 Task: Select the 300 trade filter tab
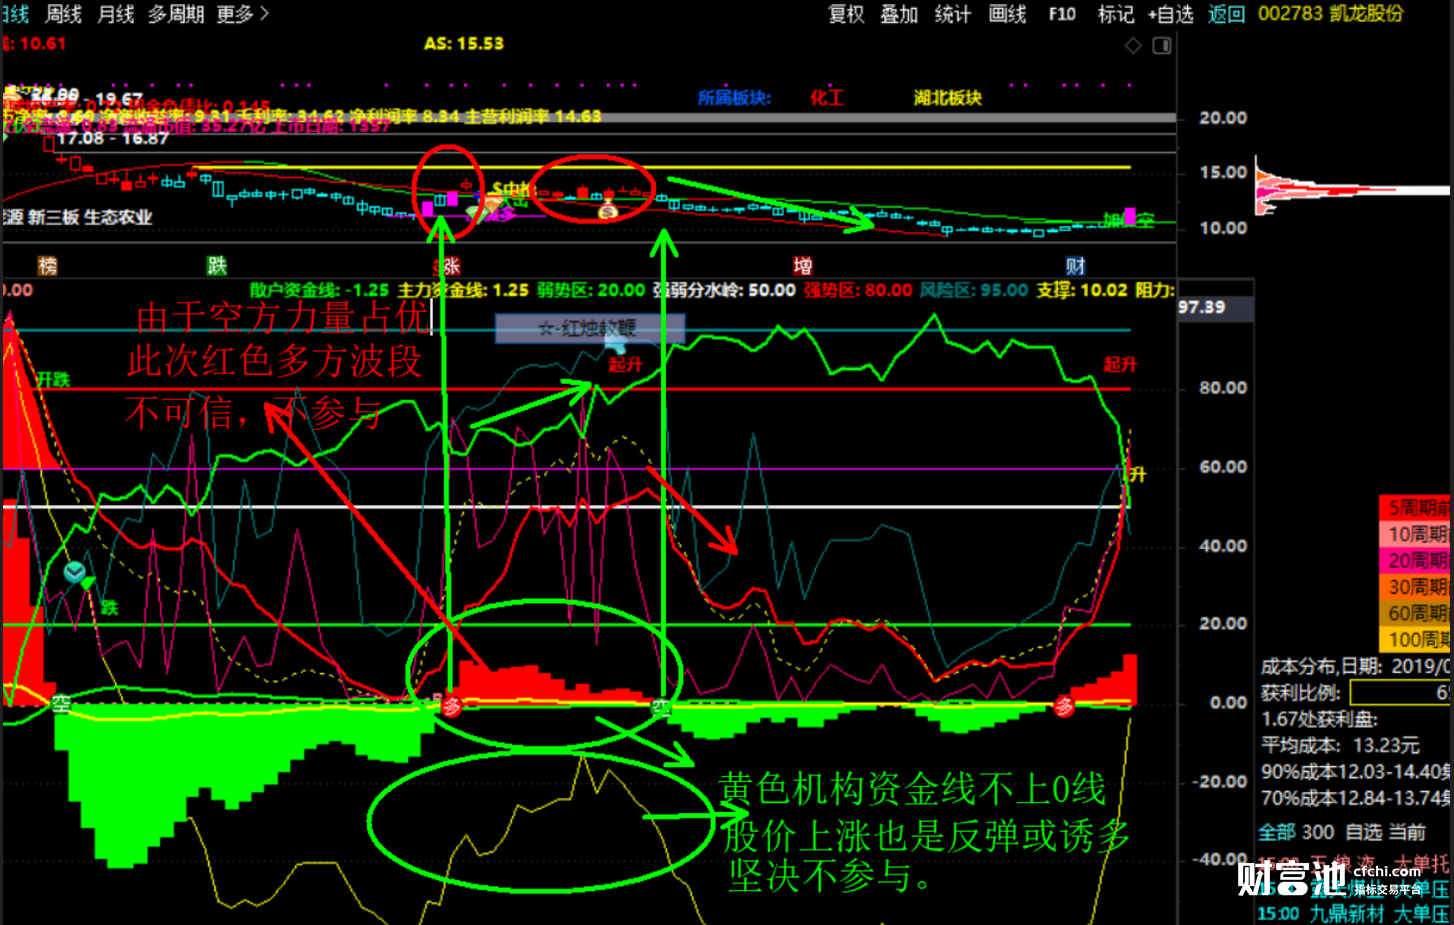click(x=1318, y=832)
